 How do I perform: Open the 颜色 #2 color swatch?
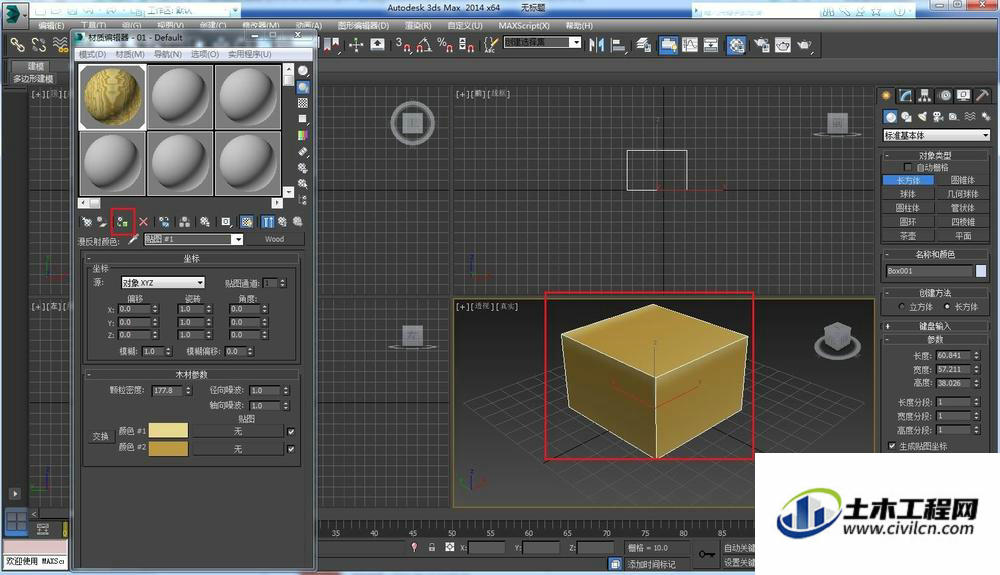click(x=168, y=448)
